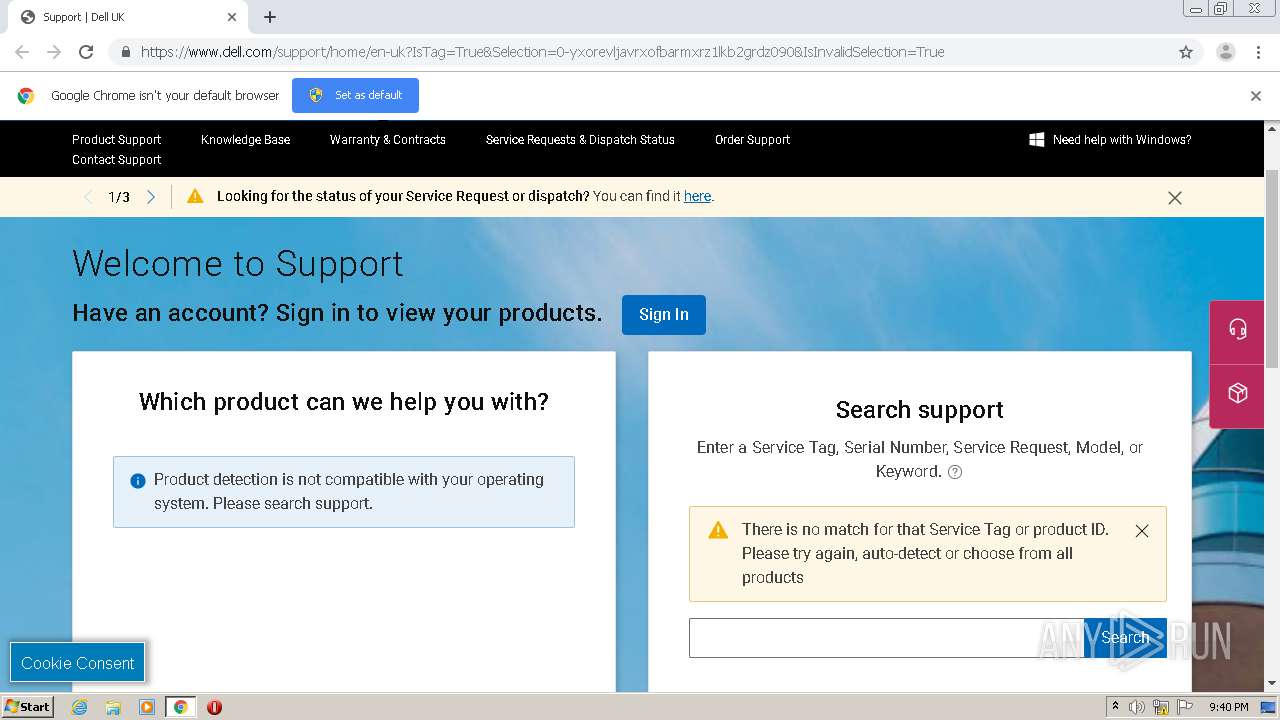Image resolution: width=1280 pixels, height=720 pixels.
Task: Show previous notification with left chevron
Action: coord(88,197)
